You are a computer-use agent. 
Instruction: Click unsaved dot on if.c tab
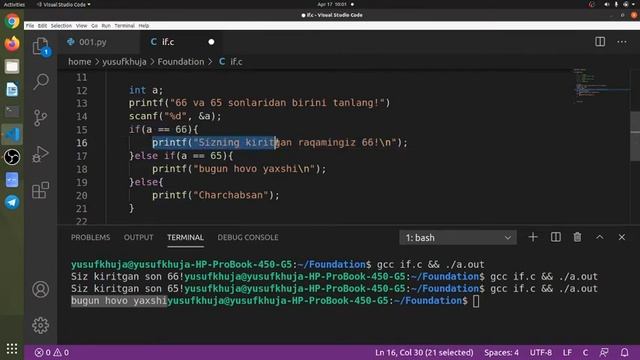211,42
